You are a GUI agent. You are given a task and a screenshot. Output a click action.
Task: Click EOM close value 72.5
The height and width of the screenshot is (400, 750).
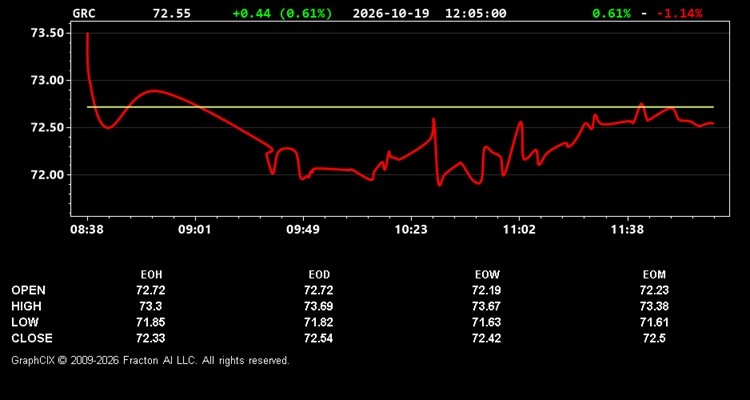(x=654, y=338)
